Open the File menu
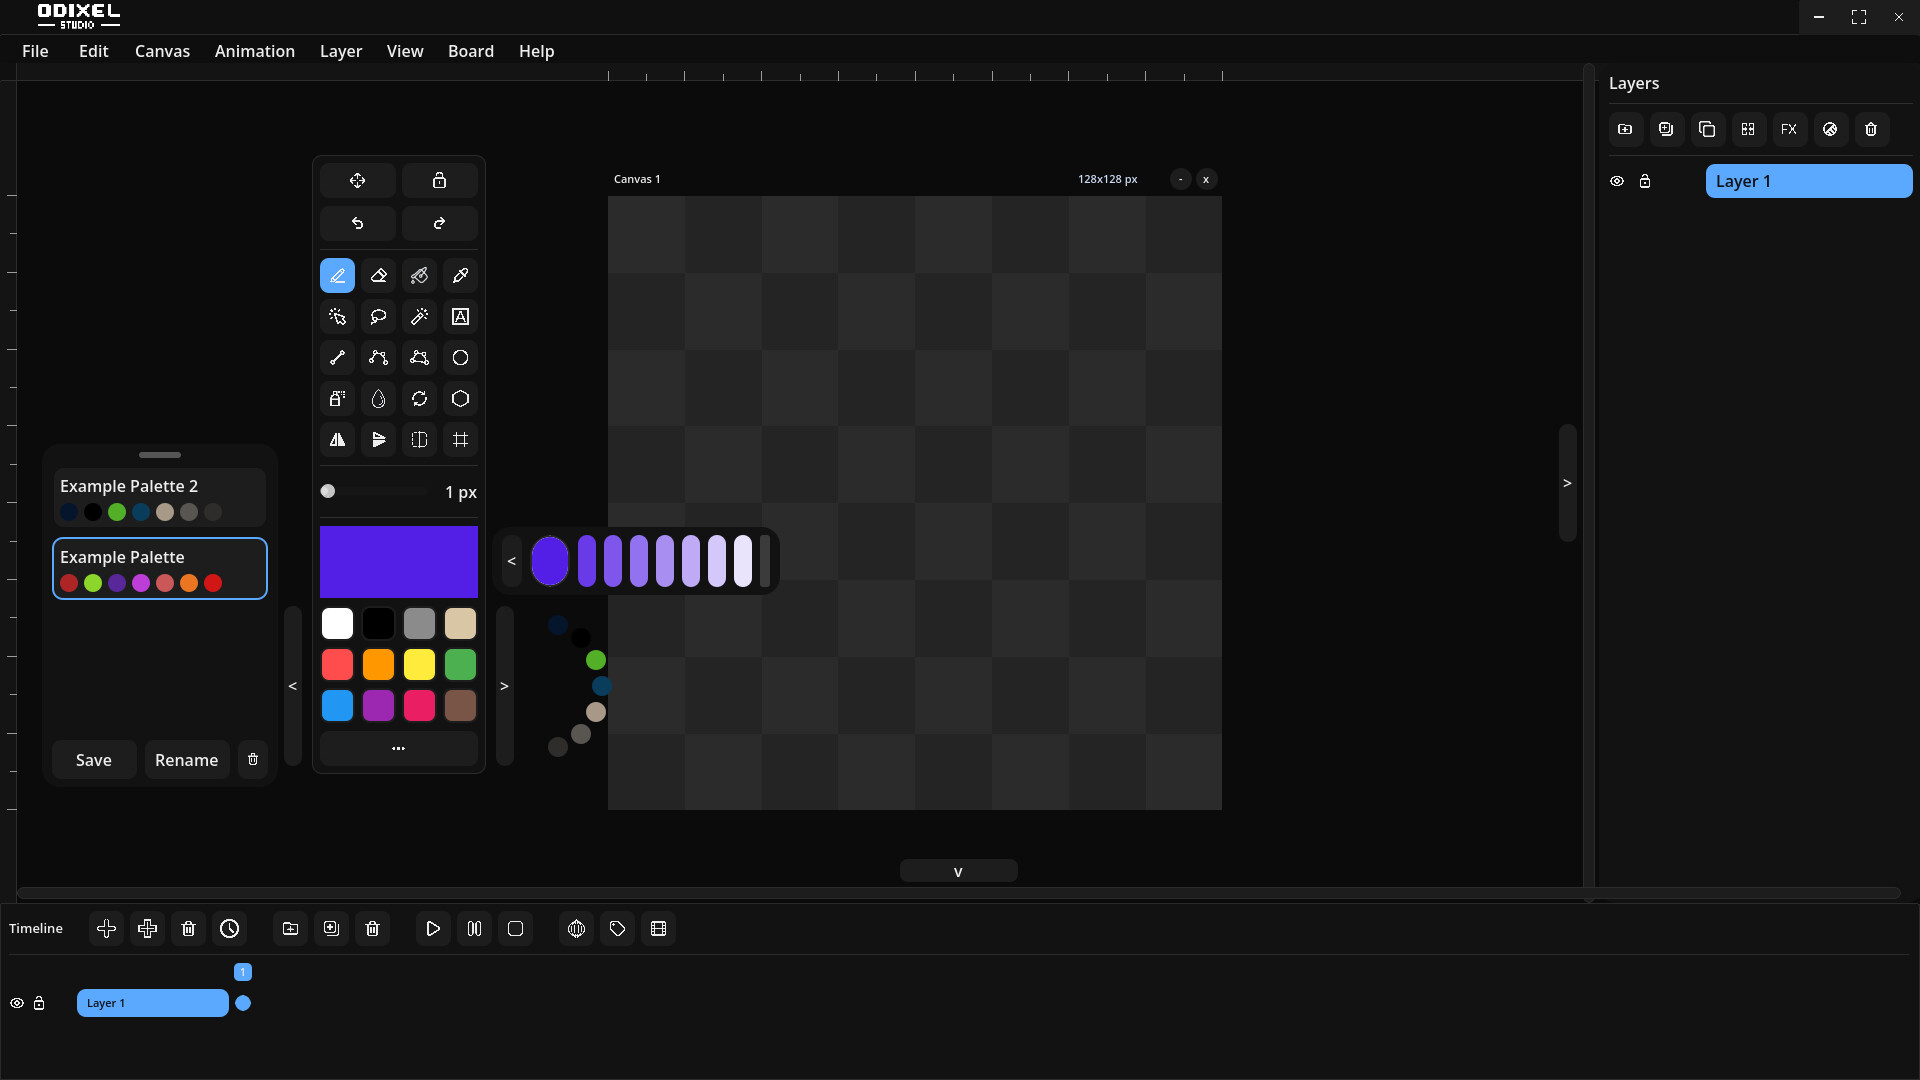Viewport: 1920px width, 1080px height. [x=35, y=51]
